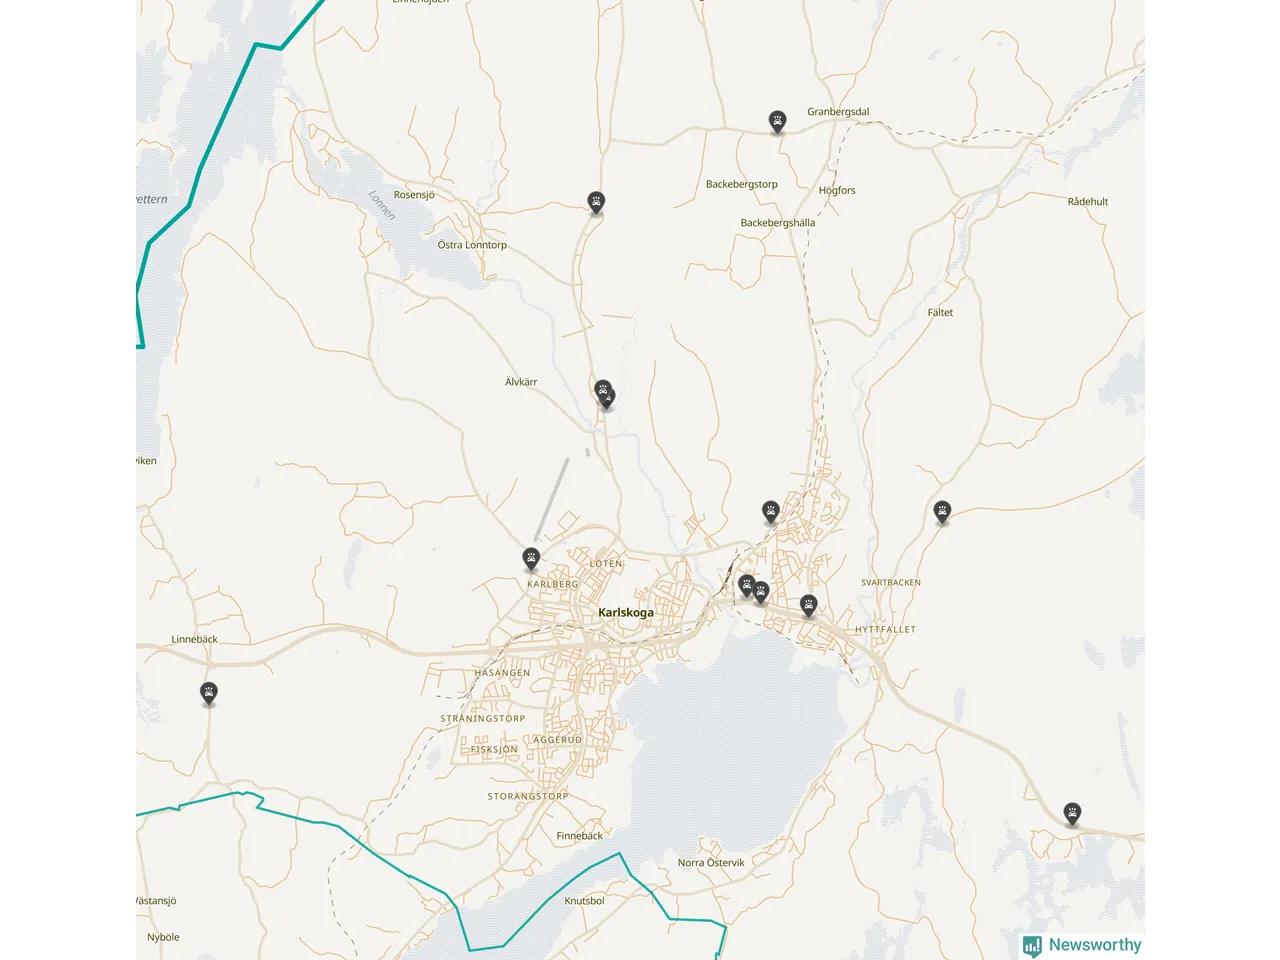Click the crash marker near Granbergsdal
This screenshot has width=1280, height=960.
click(777, 122)
